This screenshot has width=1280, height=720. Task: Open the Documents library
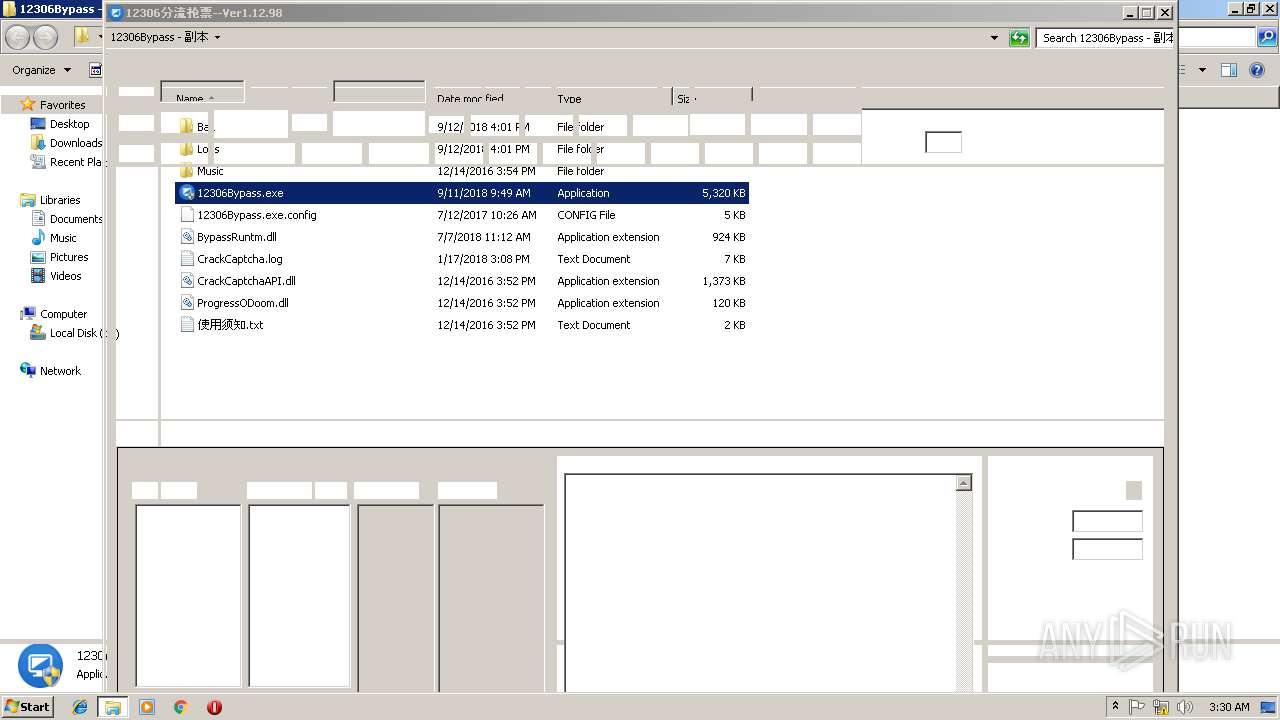tap(76, 219)
